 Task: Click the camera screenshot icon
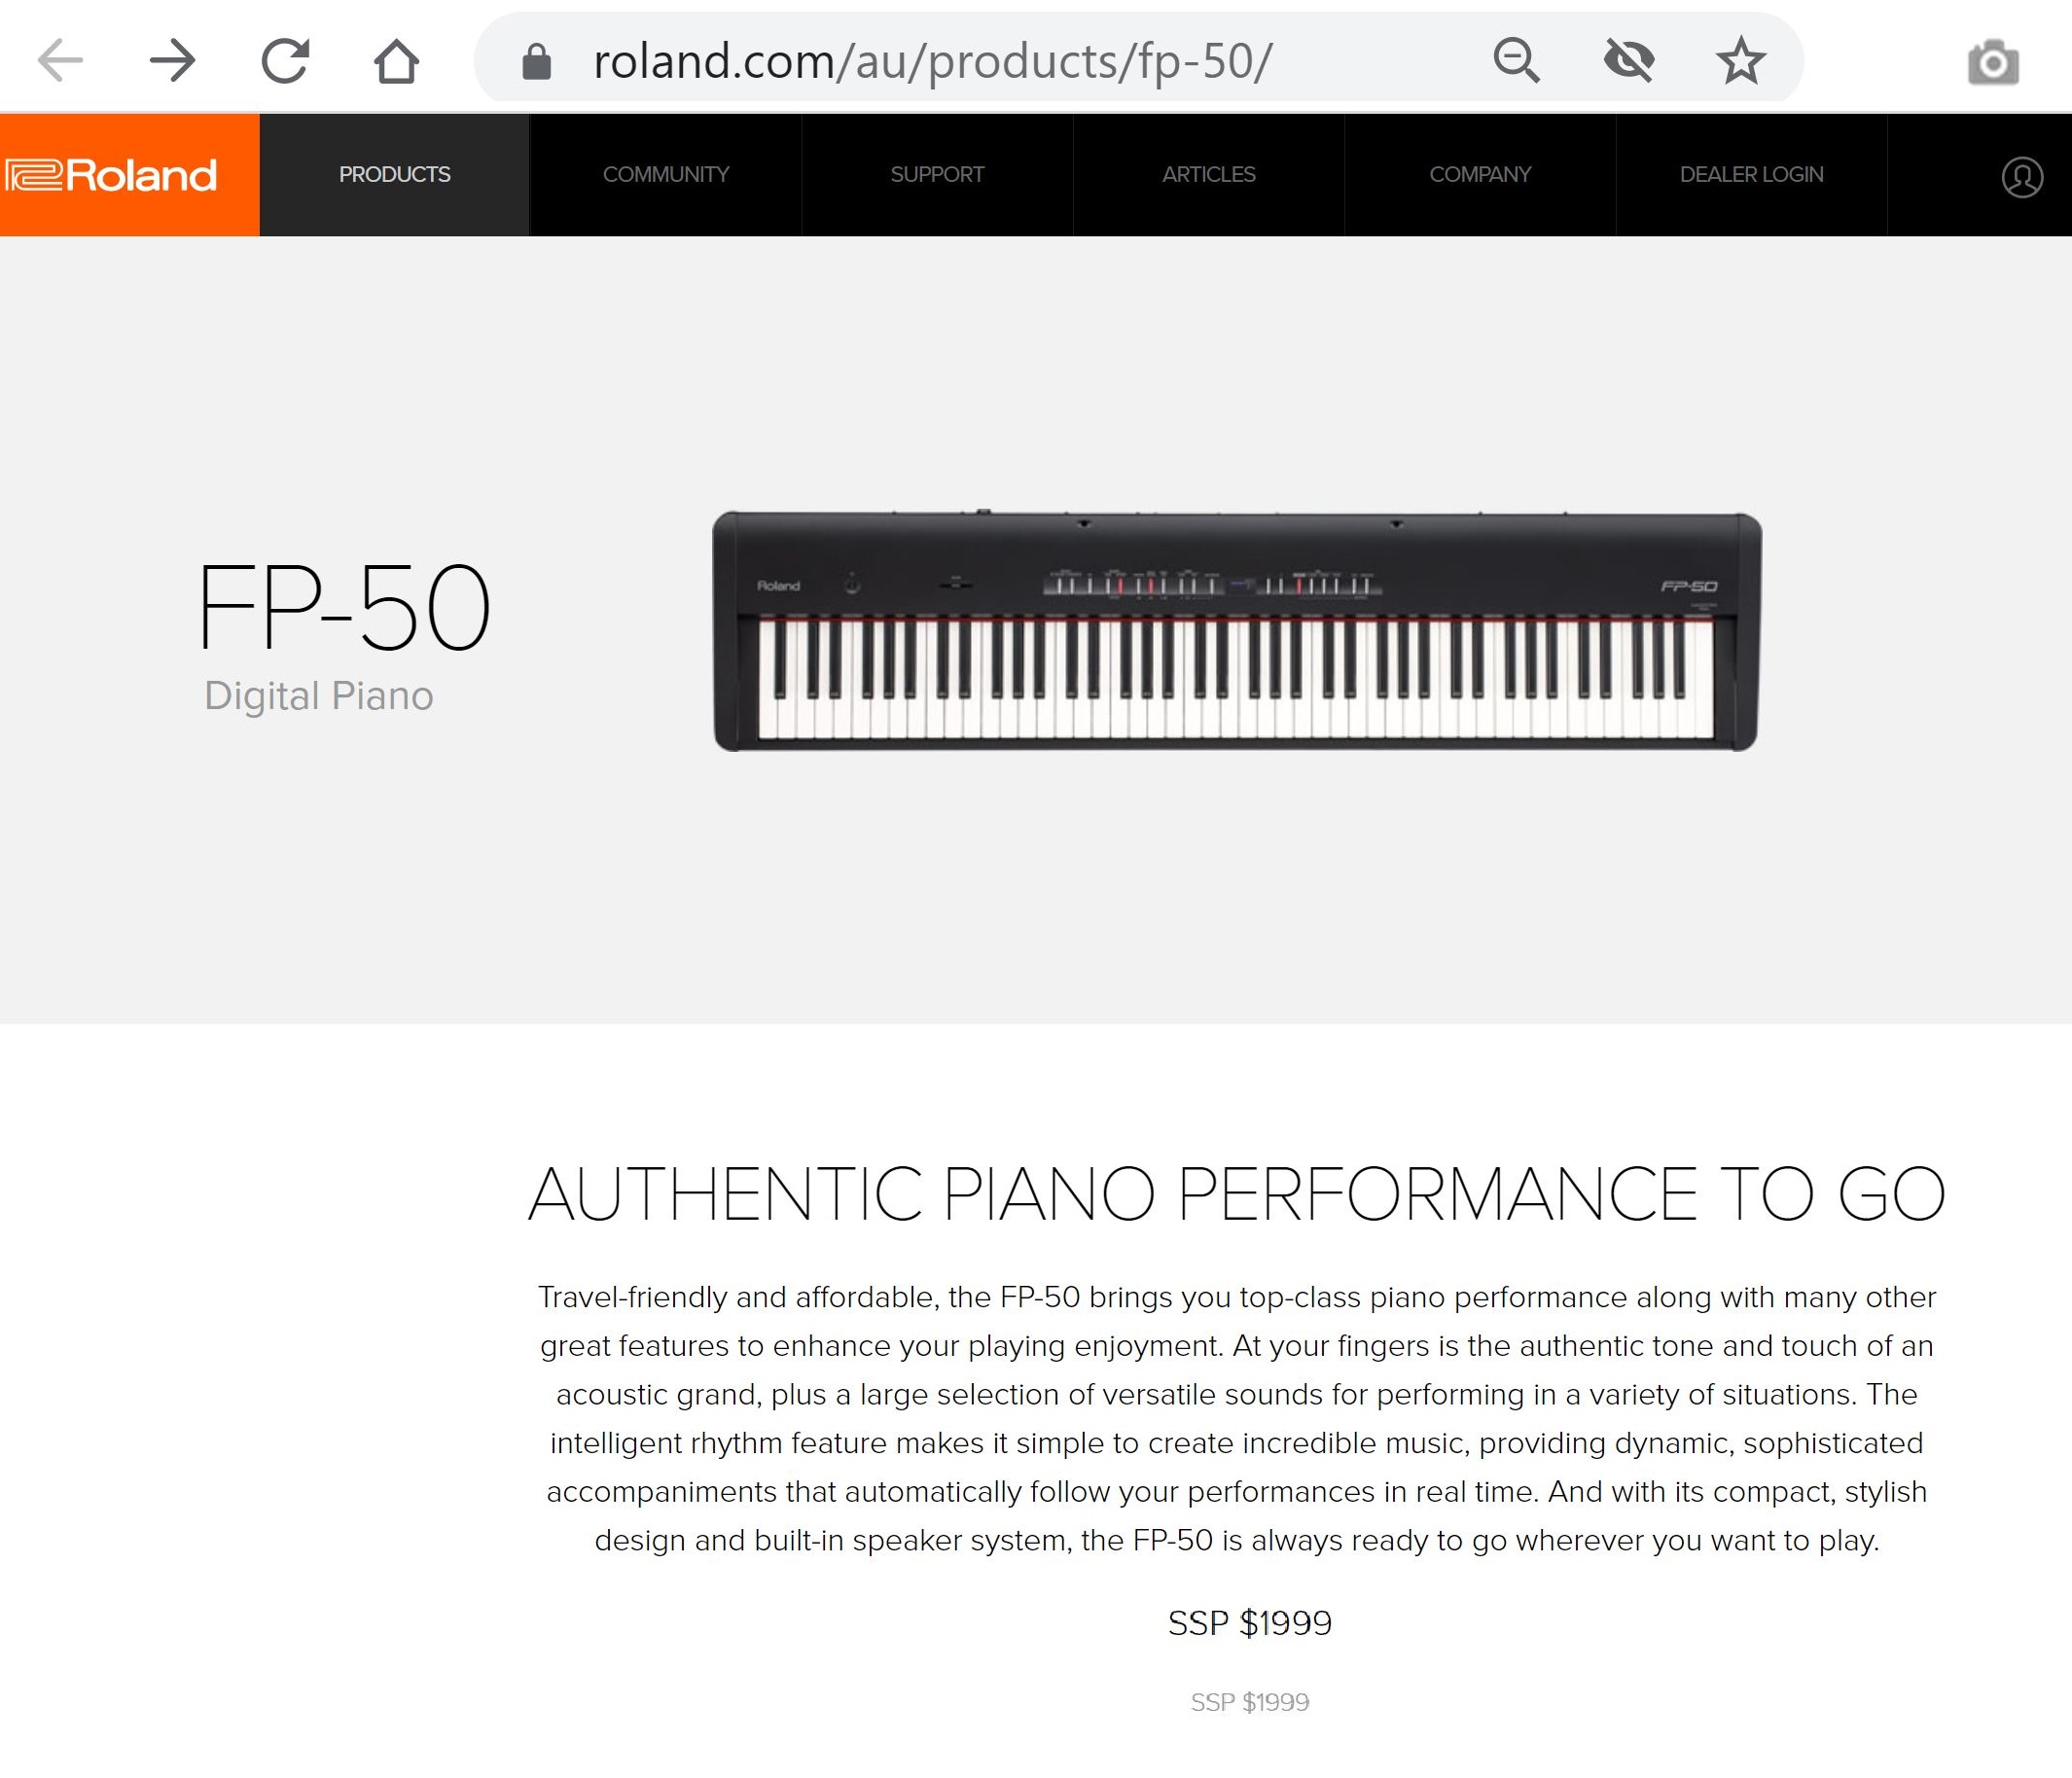[x=1993, y=62]
